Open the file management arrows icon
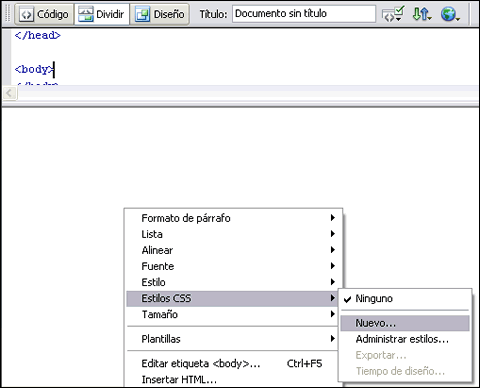 [421, 14]
